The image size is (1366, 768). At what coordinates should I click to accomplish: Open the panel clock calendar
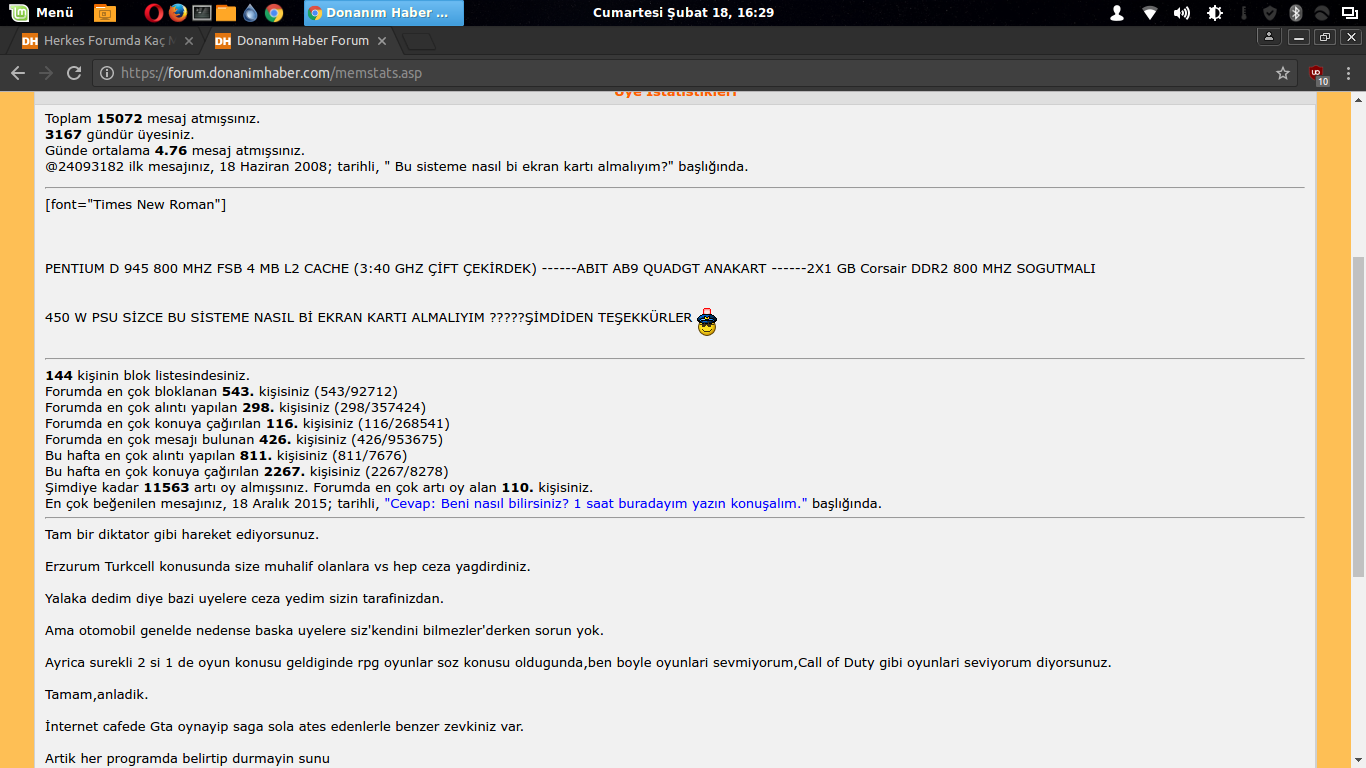tap(683, 13)
